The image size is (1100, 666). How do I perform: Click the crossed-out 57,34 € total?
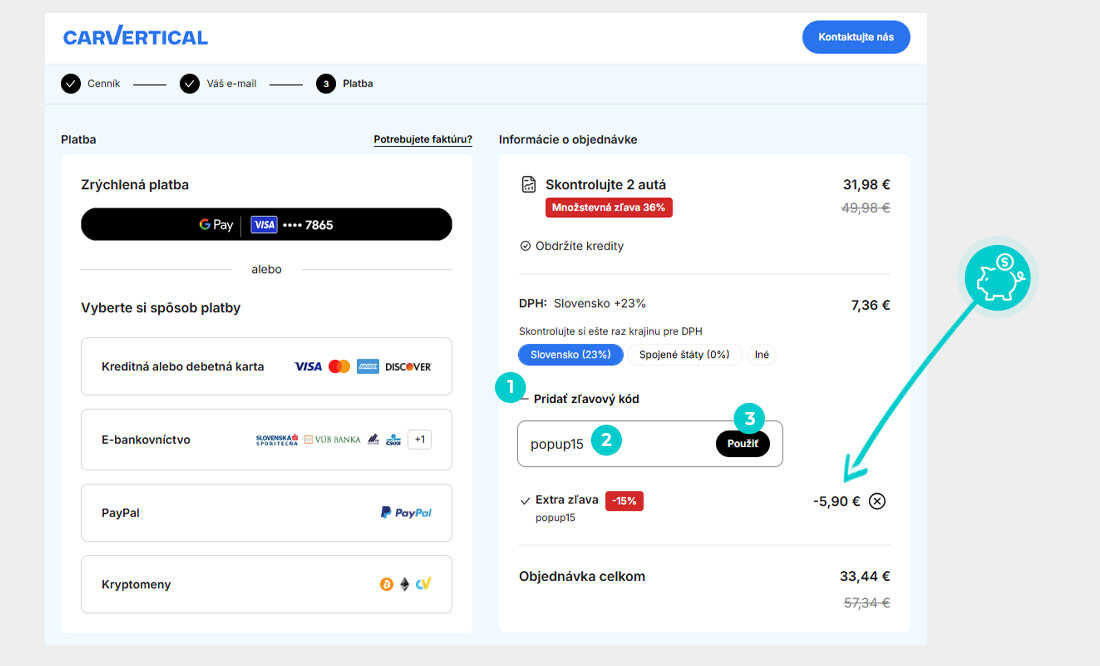click(x=867, y=603)
